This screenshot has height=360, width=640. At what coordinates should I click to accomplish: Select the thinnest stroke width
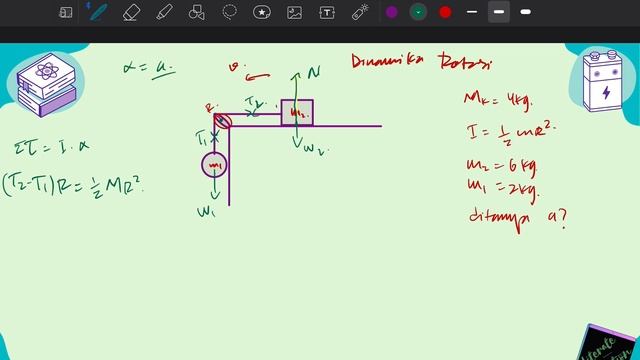472,12
